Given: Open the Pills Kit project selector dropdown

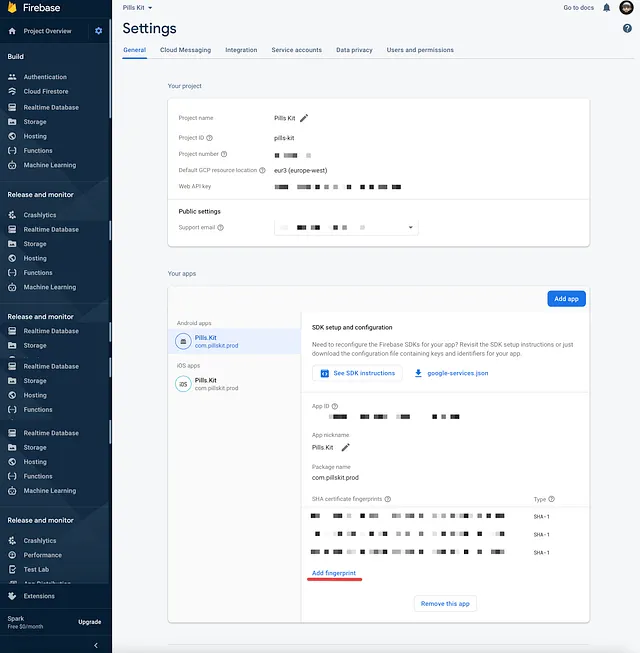Looking at the screenshot, I should [137, 7].
